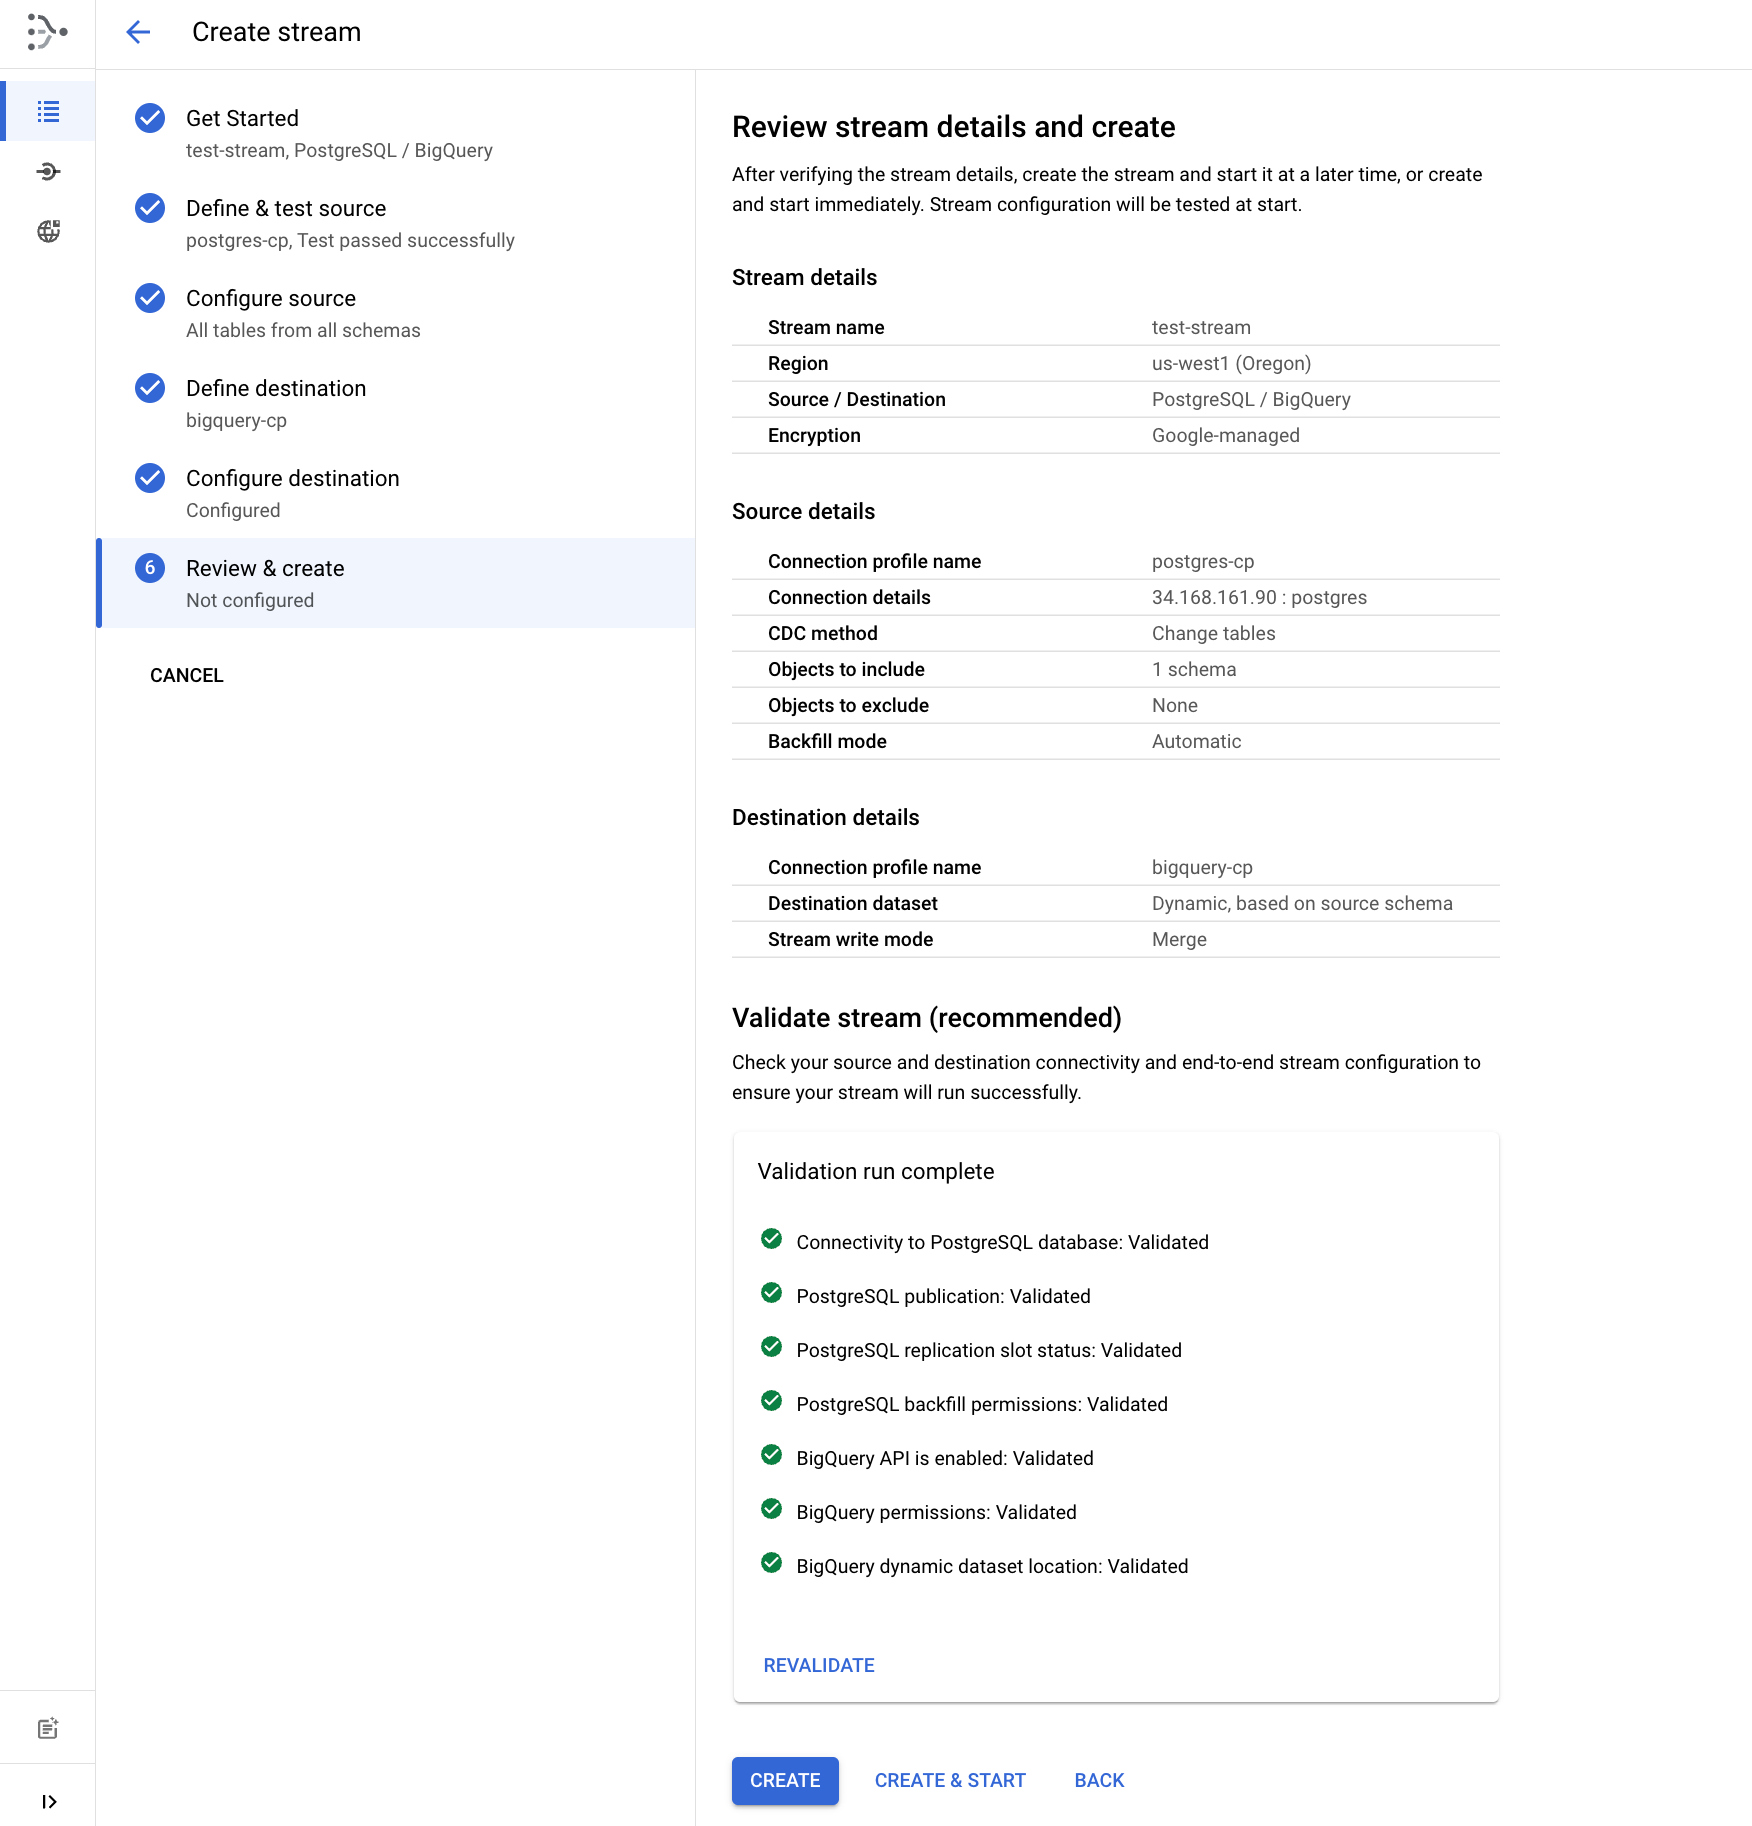Screen dimensions: 1752x1826
Task: Click the BACK option at the bottom
Action: tap(1098, 1780)
